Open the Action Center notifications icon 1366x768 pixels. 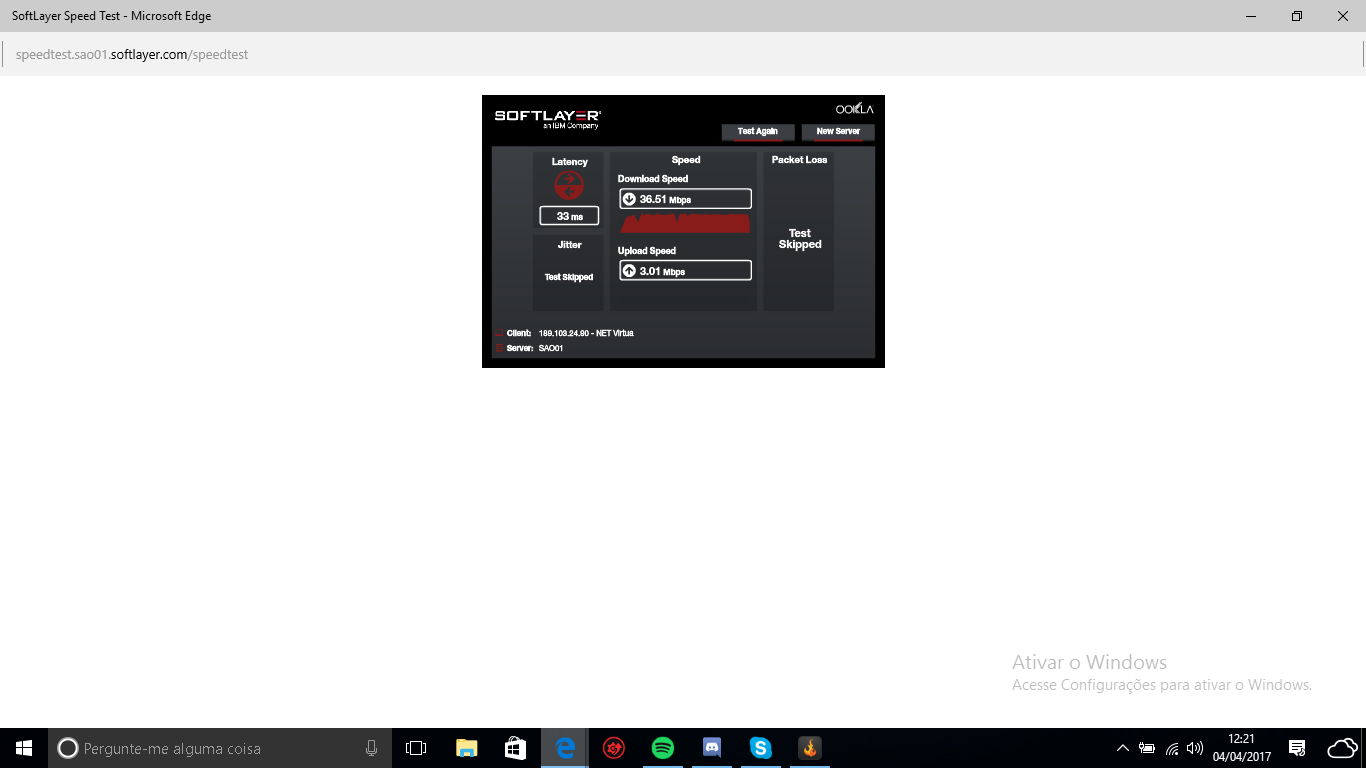pyautogui.click(x=1297, y=748)
